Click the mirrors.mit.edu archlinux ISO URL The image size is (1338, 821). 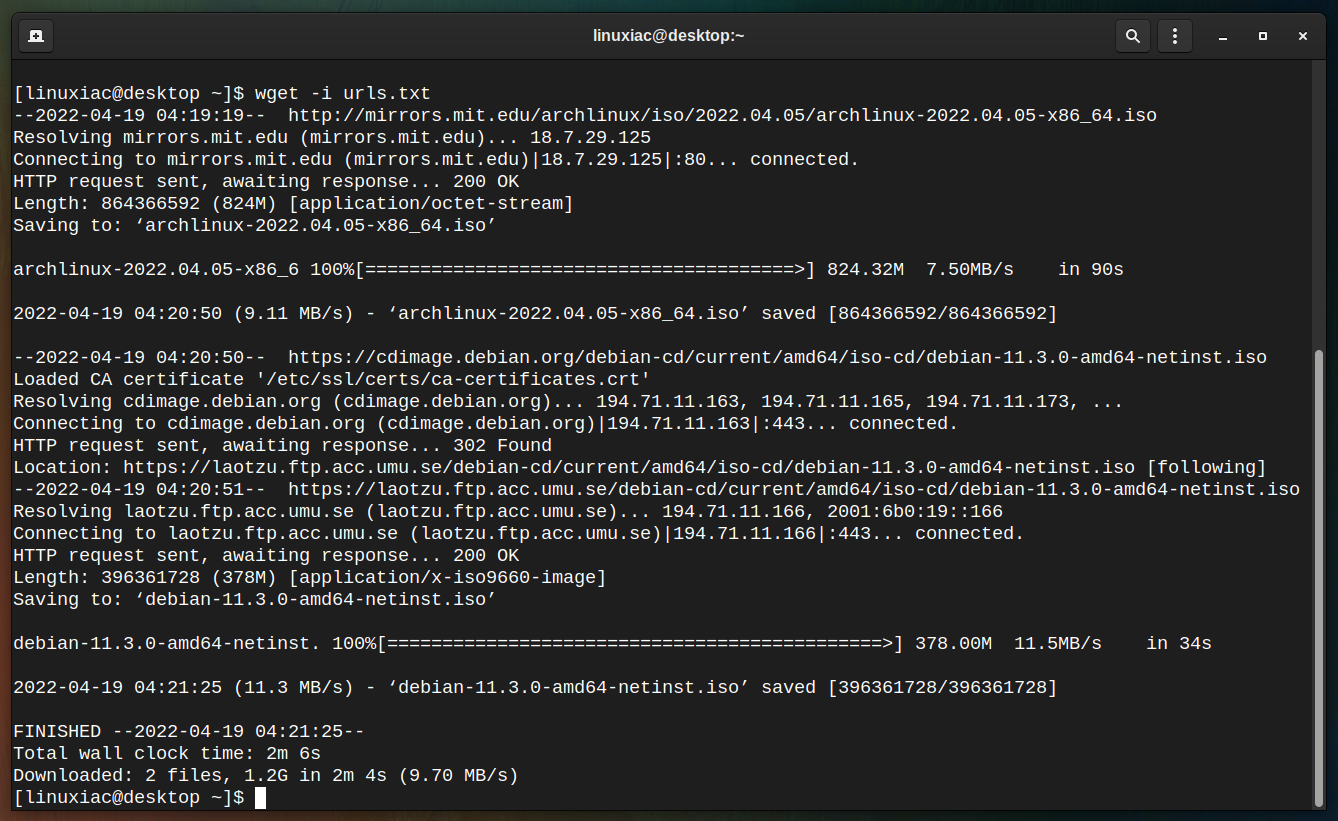[x=722, y=115]
